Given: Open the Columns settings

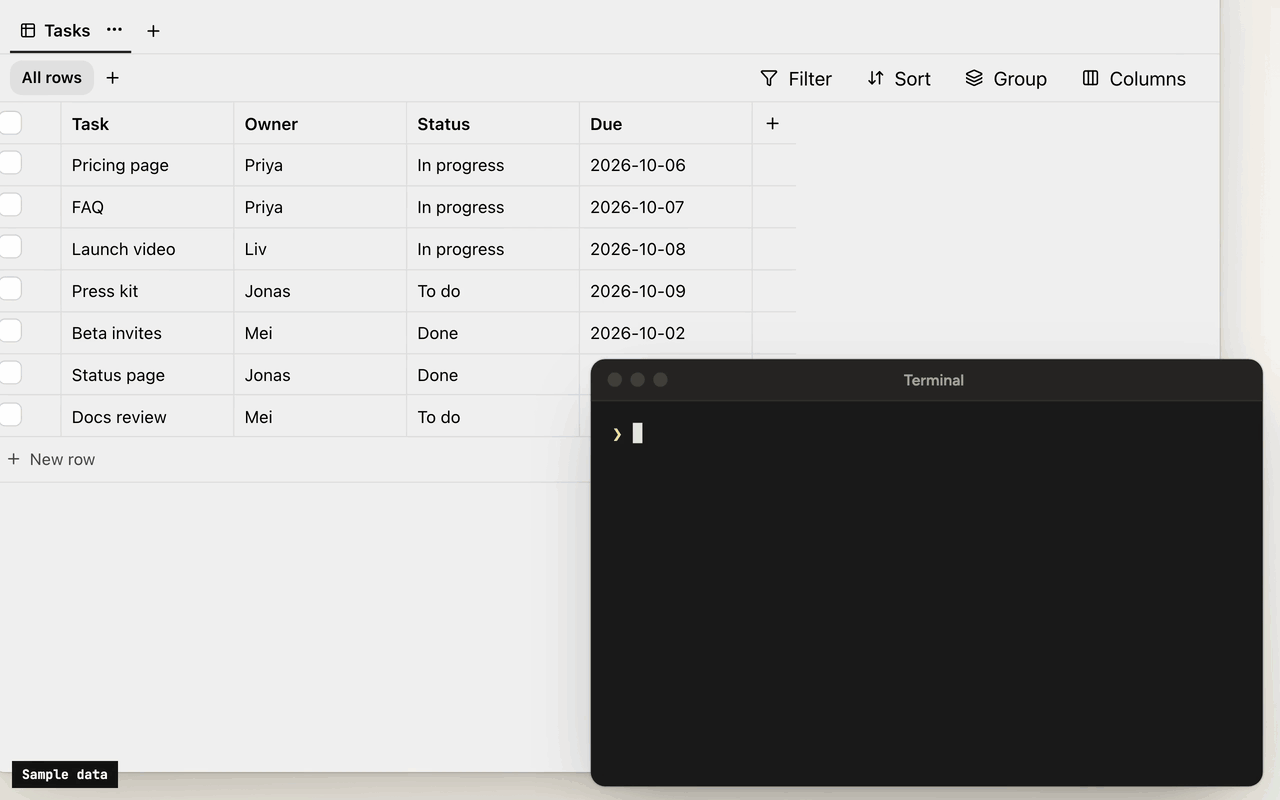Looking at the screenshot, I should click(x=1134, y=78).
